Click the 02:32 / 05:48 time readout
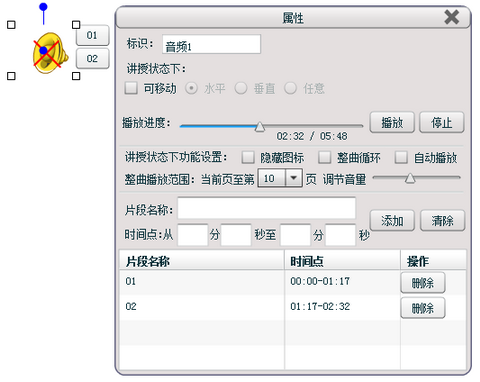This screenshot has width=480, height=382. click(x=312, y=136)
